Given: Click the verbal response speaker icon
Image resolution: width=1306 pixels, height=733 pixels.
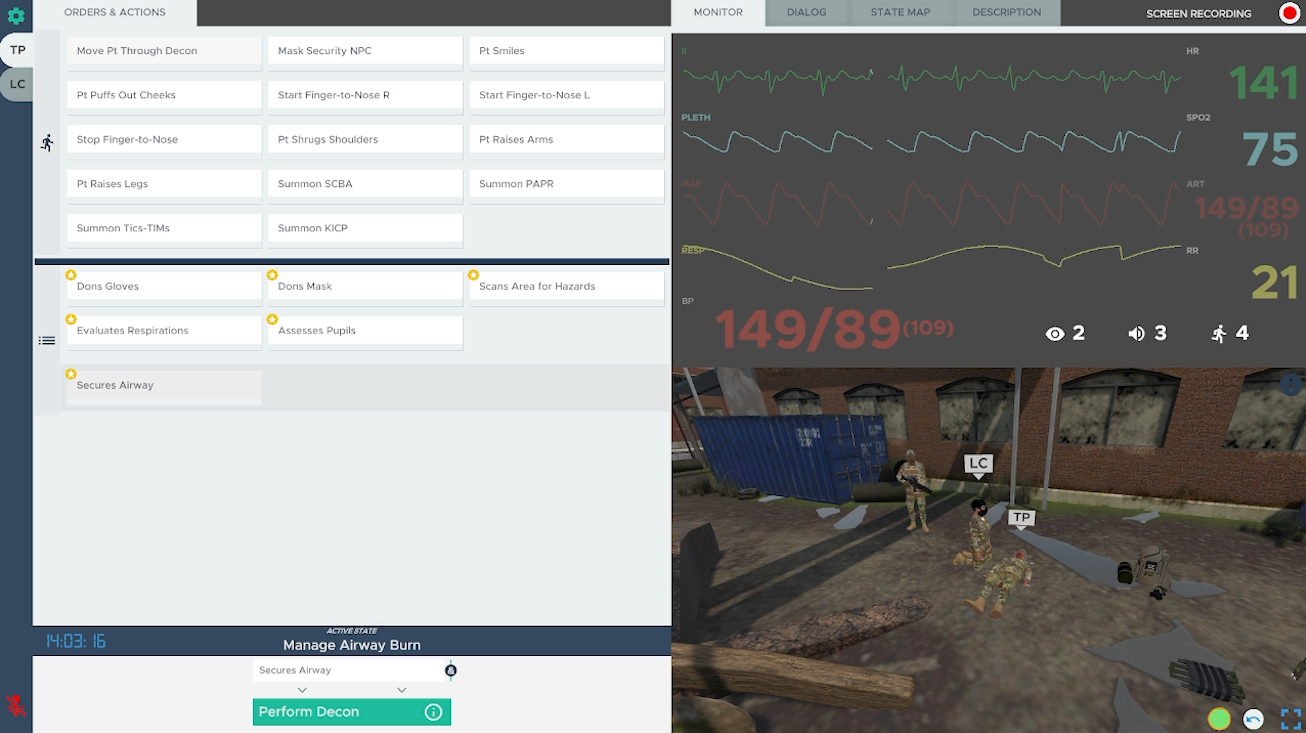Looking at the screenshot, I should [1136, 334].
